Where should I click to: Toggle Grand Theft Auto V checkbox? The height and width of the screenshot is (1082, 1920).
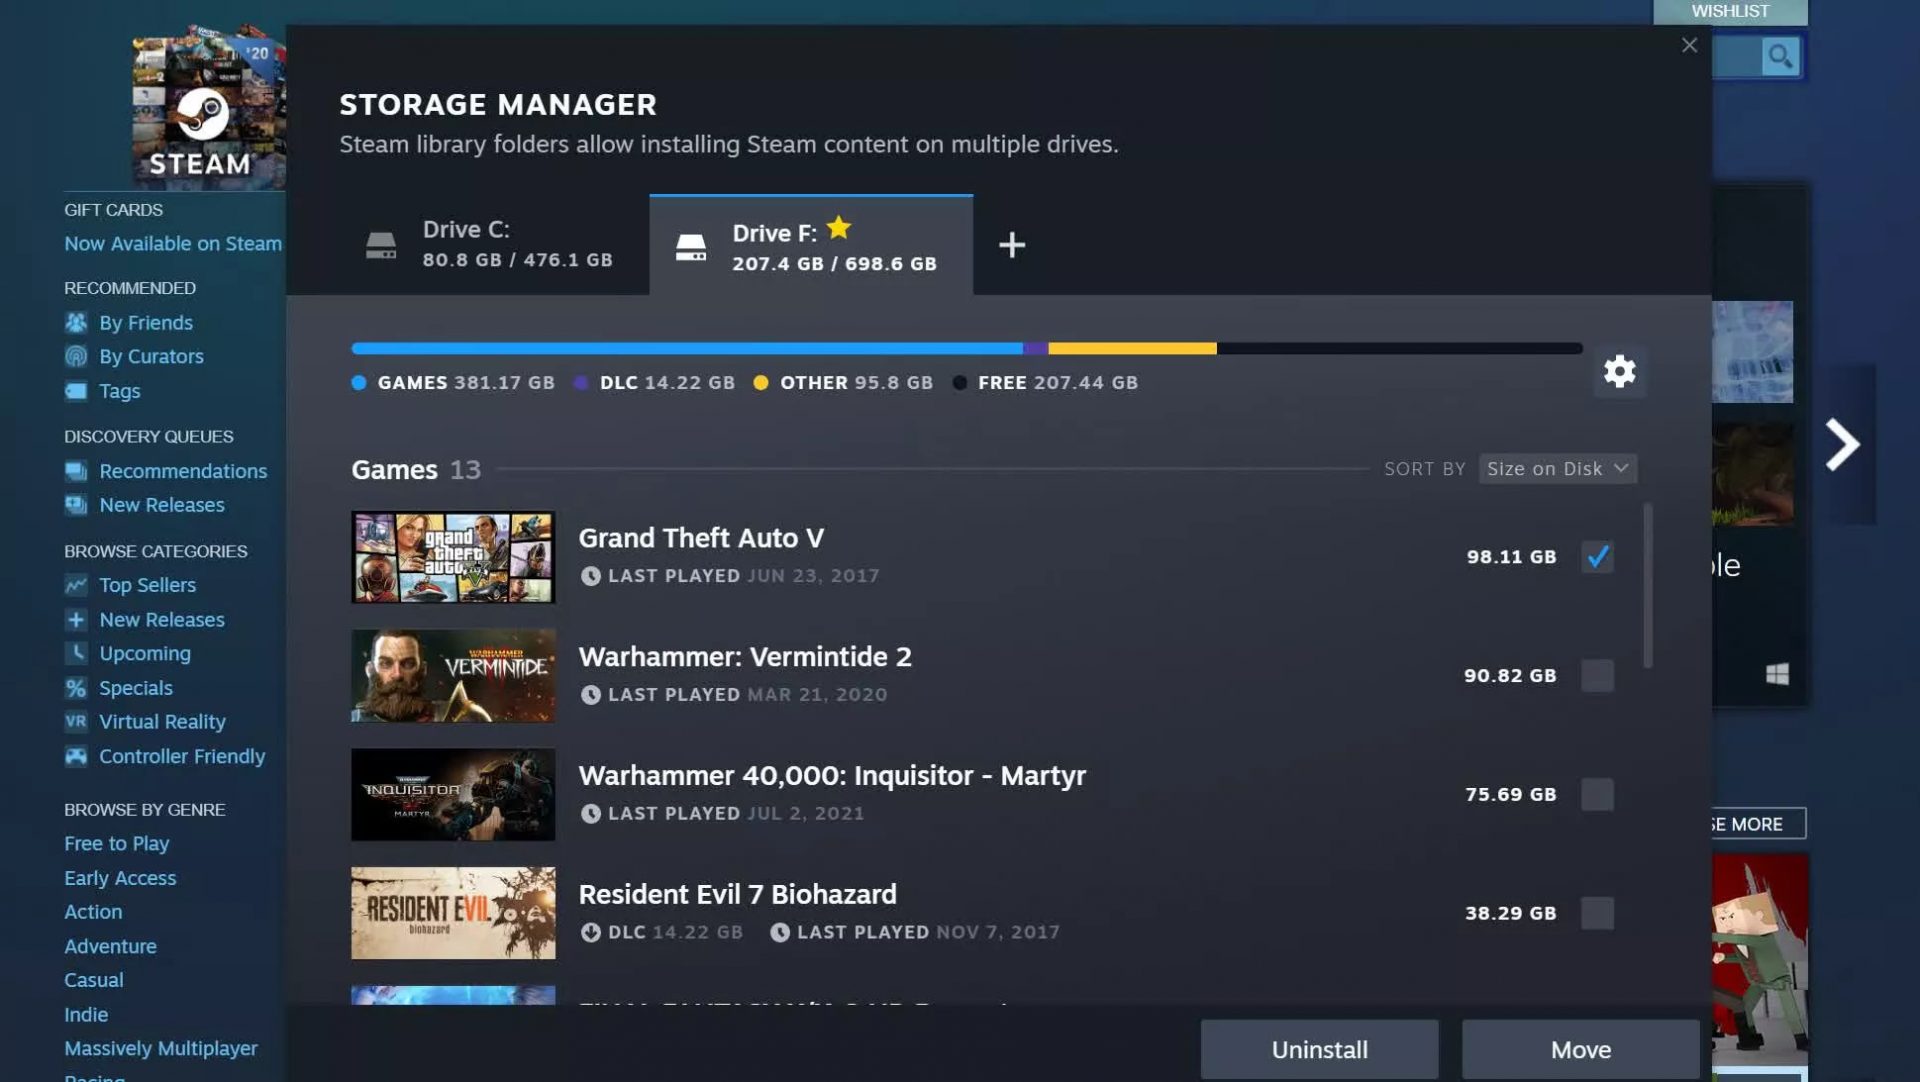pyautogui.click(x=1597, y=555)
